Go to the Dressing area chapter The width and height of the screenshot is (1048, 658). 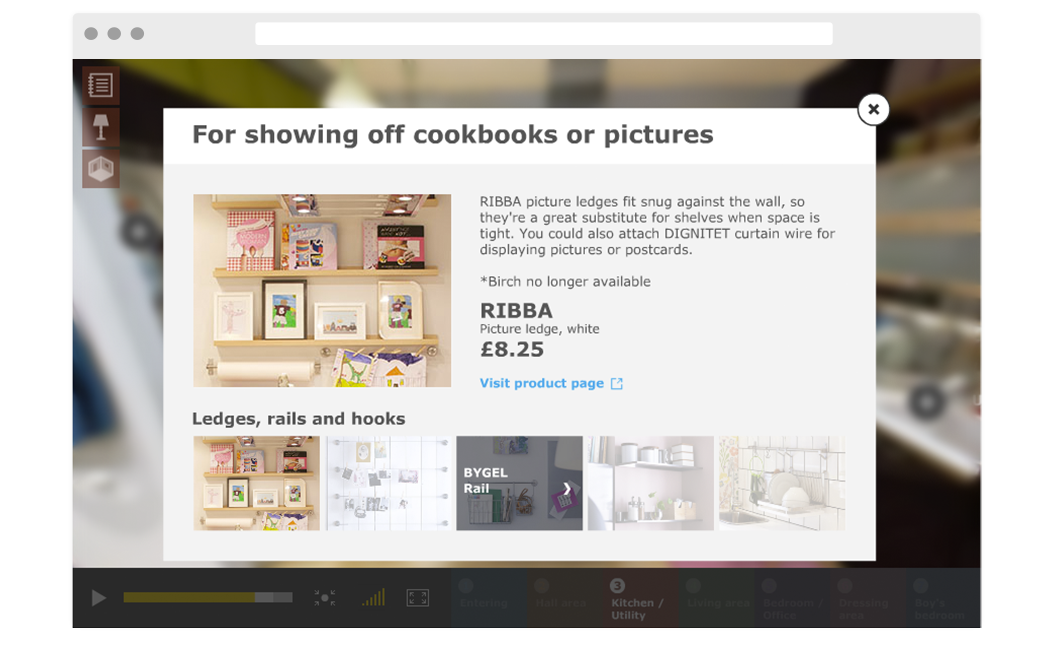coord(868,598)
